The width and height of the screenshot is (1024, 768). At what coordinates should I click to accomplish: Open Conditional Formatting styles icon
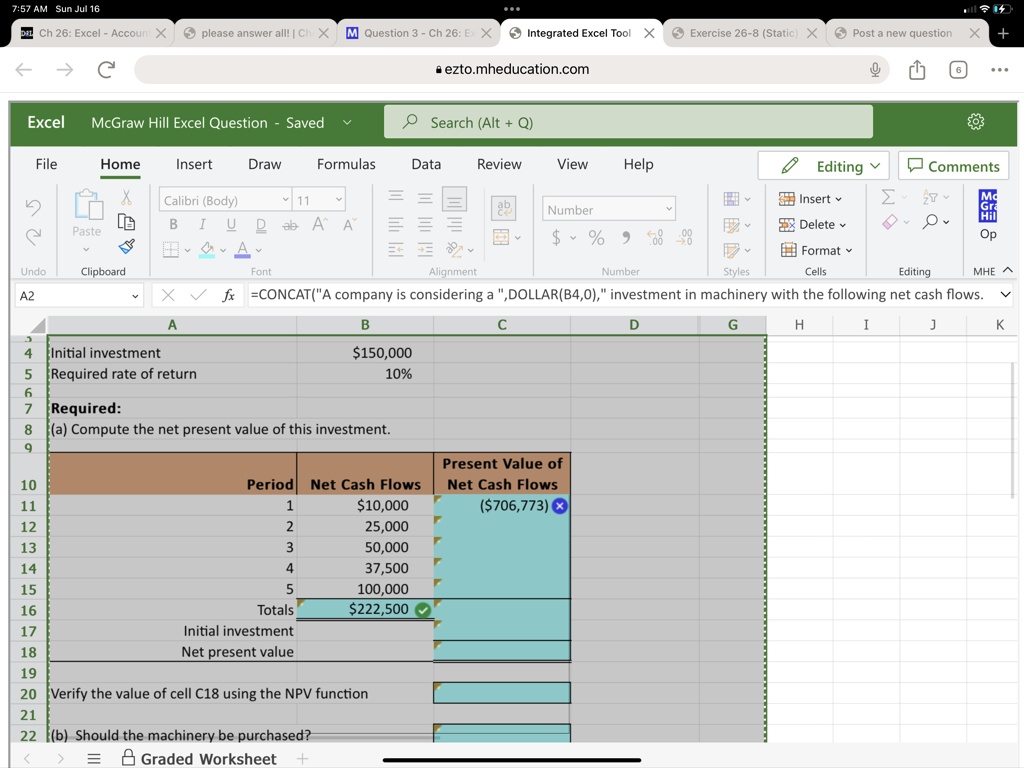tap(732, 199)
